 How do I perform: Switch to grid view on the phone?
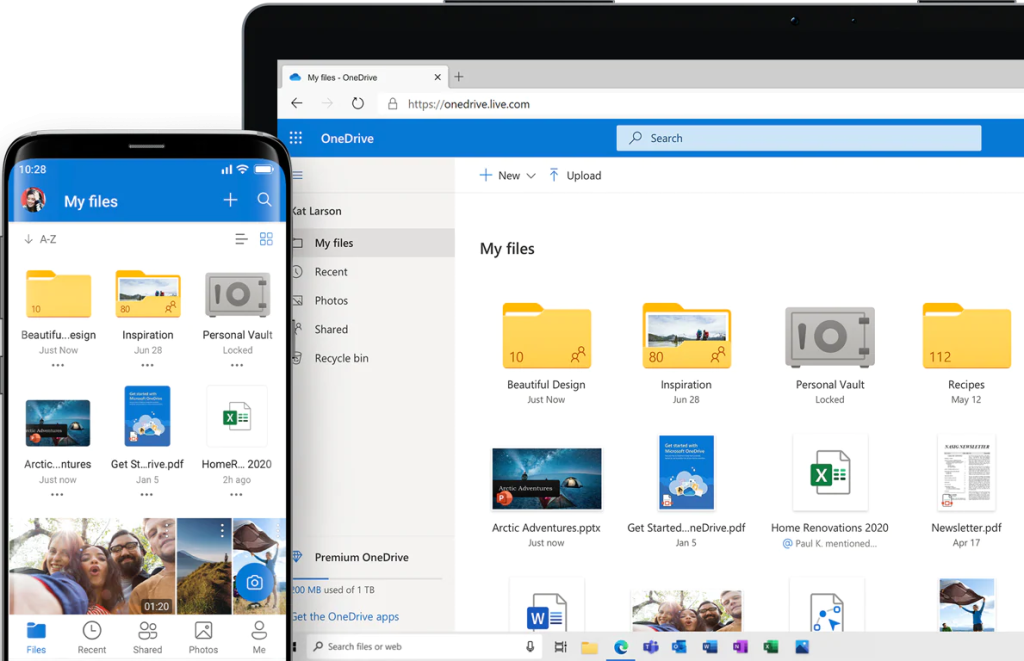click(x=266, y=239)
